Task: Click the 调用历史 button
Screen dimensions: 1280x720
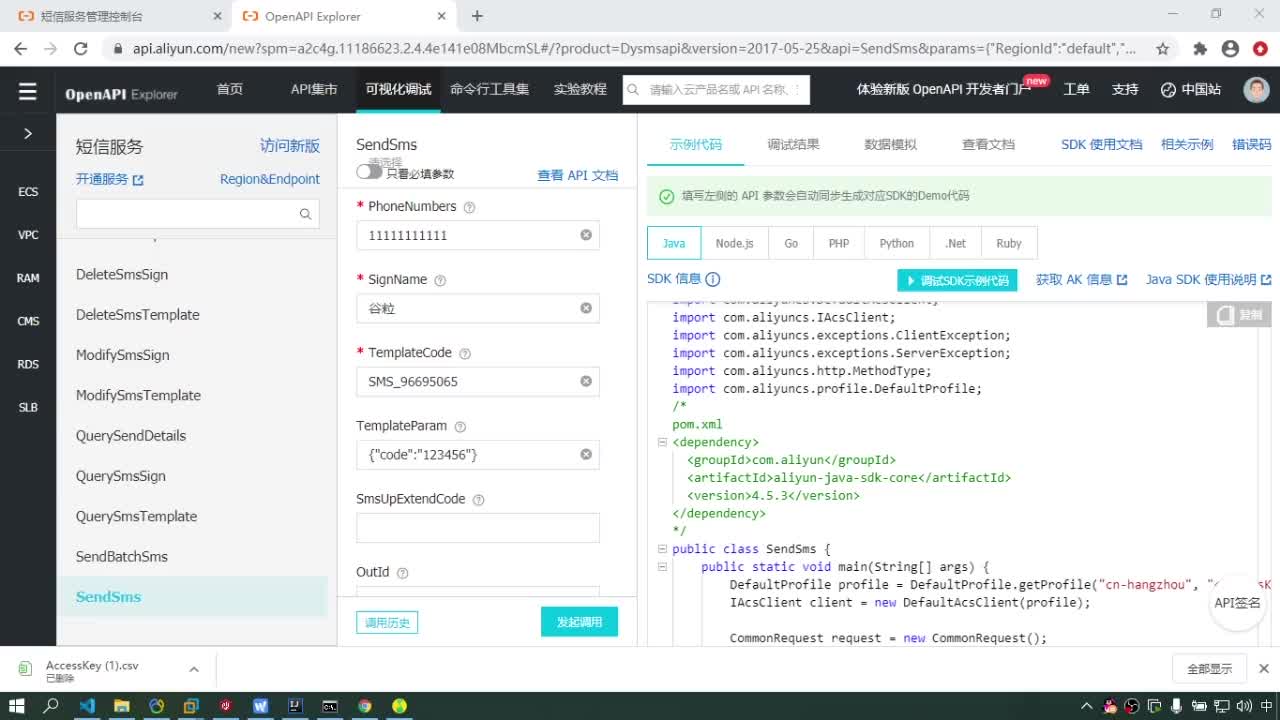Action: (387, 622)
